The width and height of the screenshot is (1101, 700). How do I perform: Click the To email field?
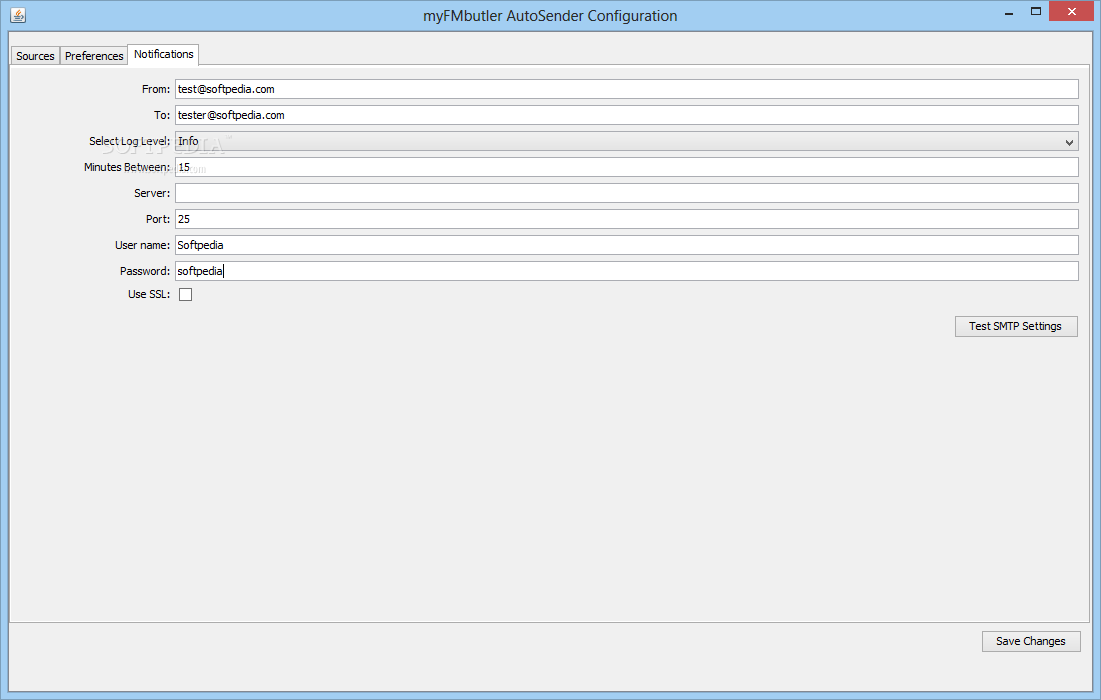(x=626, y=115)
